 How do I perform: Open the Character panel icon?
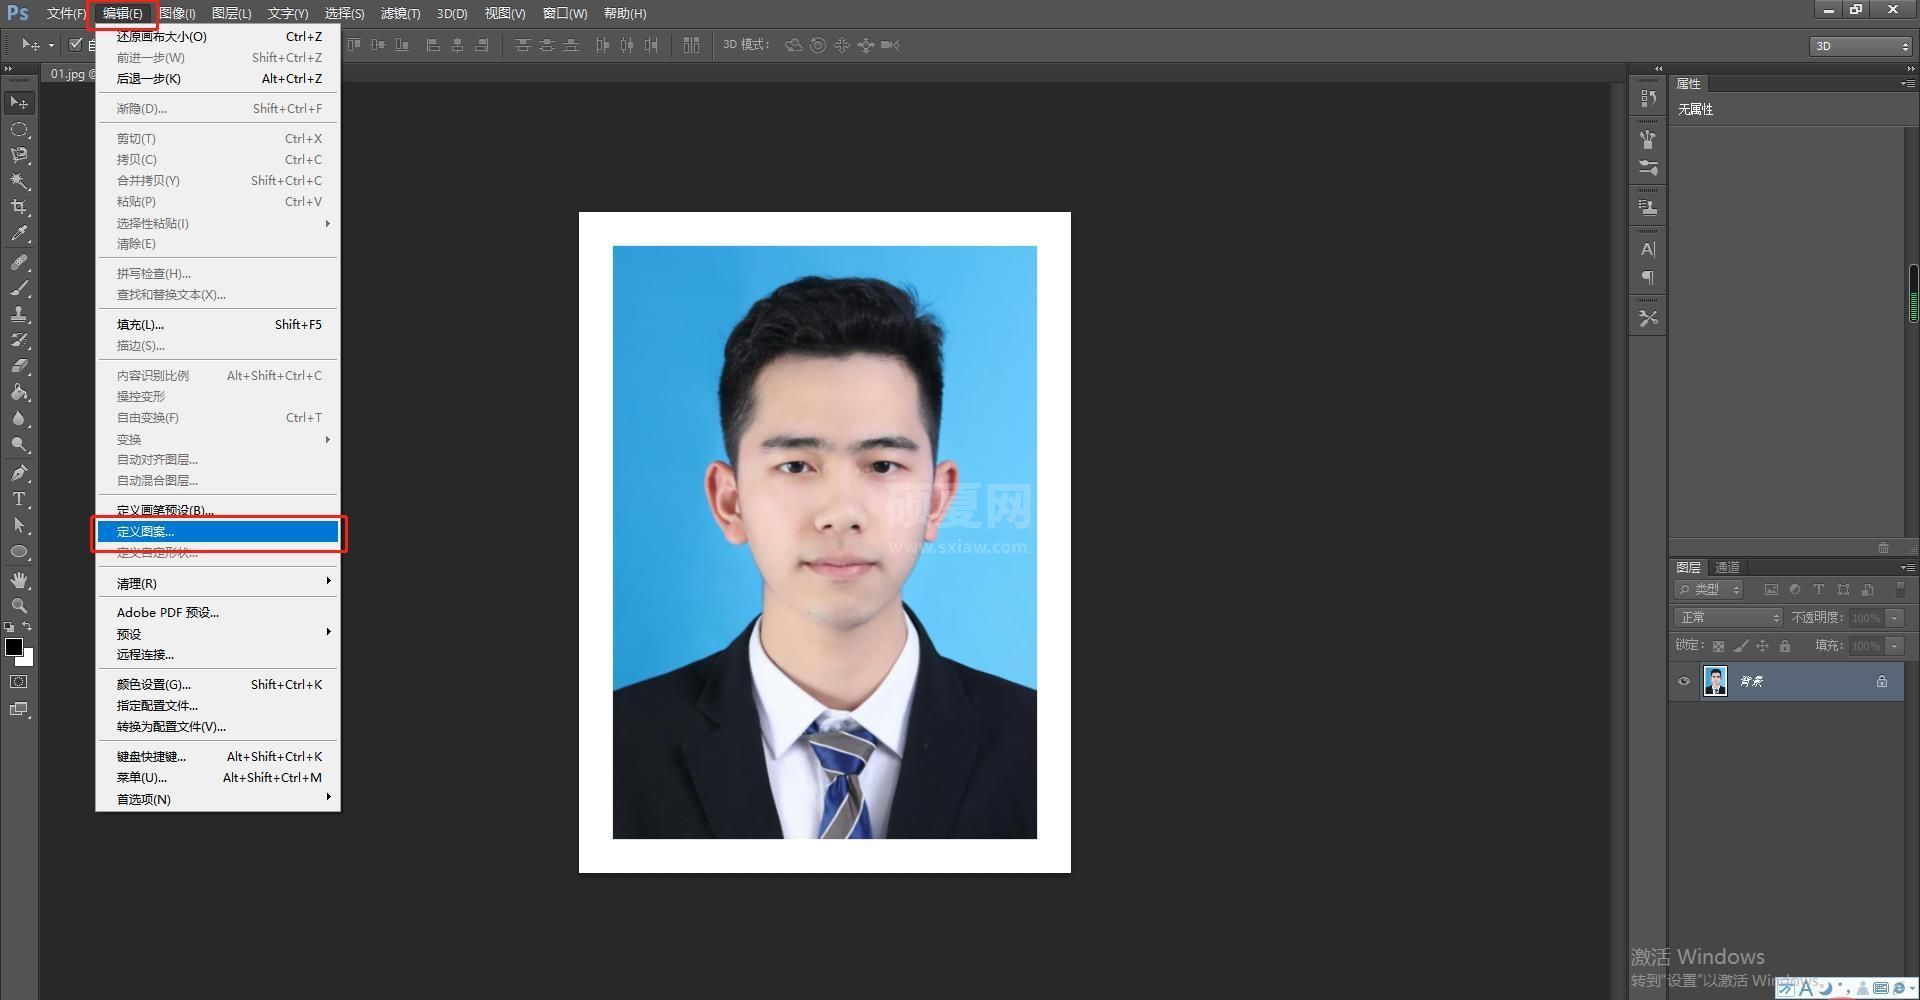click(x=1648, y=249)
